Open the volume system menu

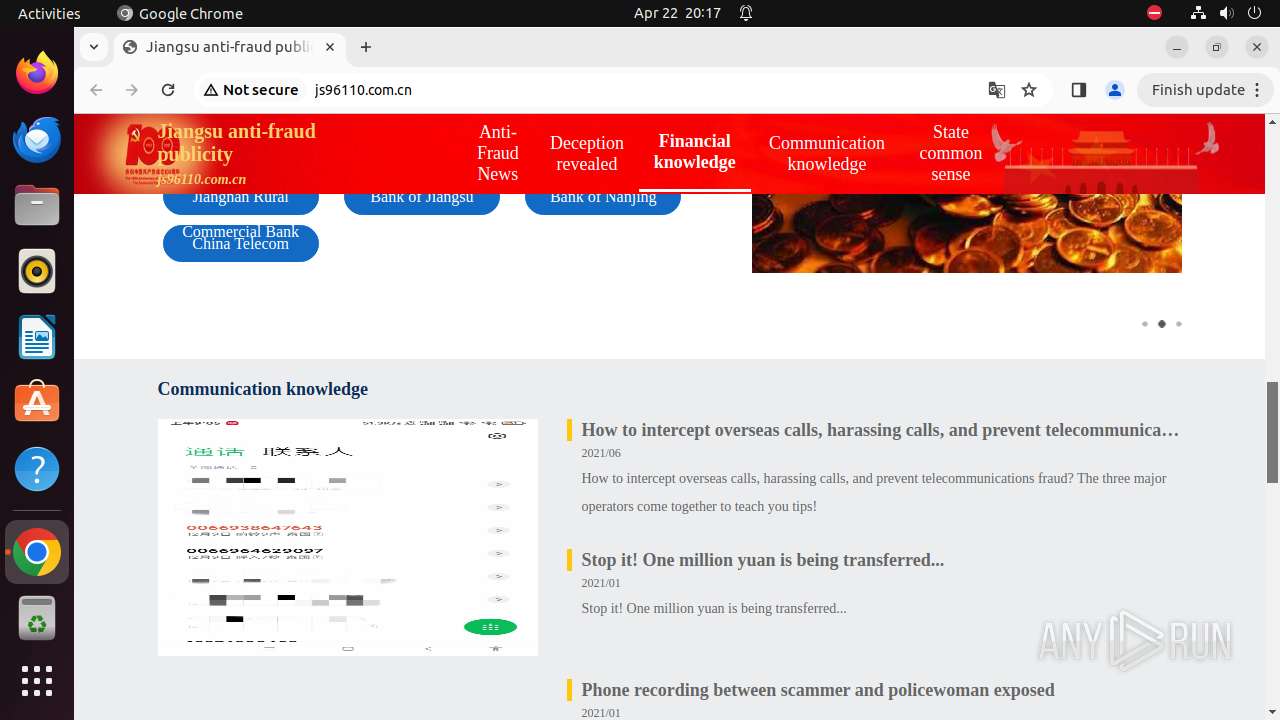(1226, 13)
